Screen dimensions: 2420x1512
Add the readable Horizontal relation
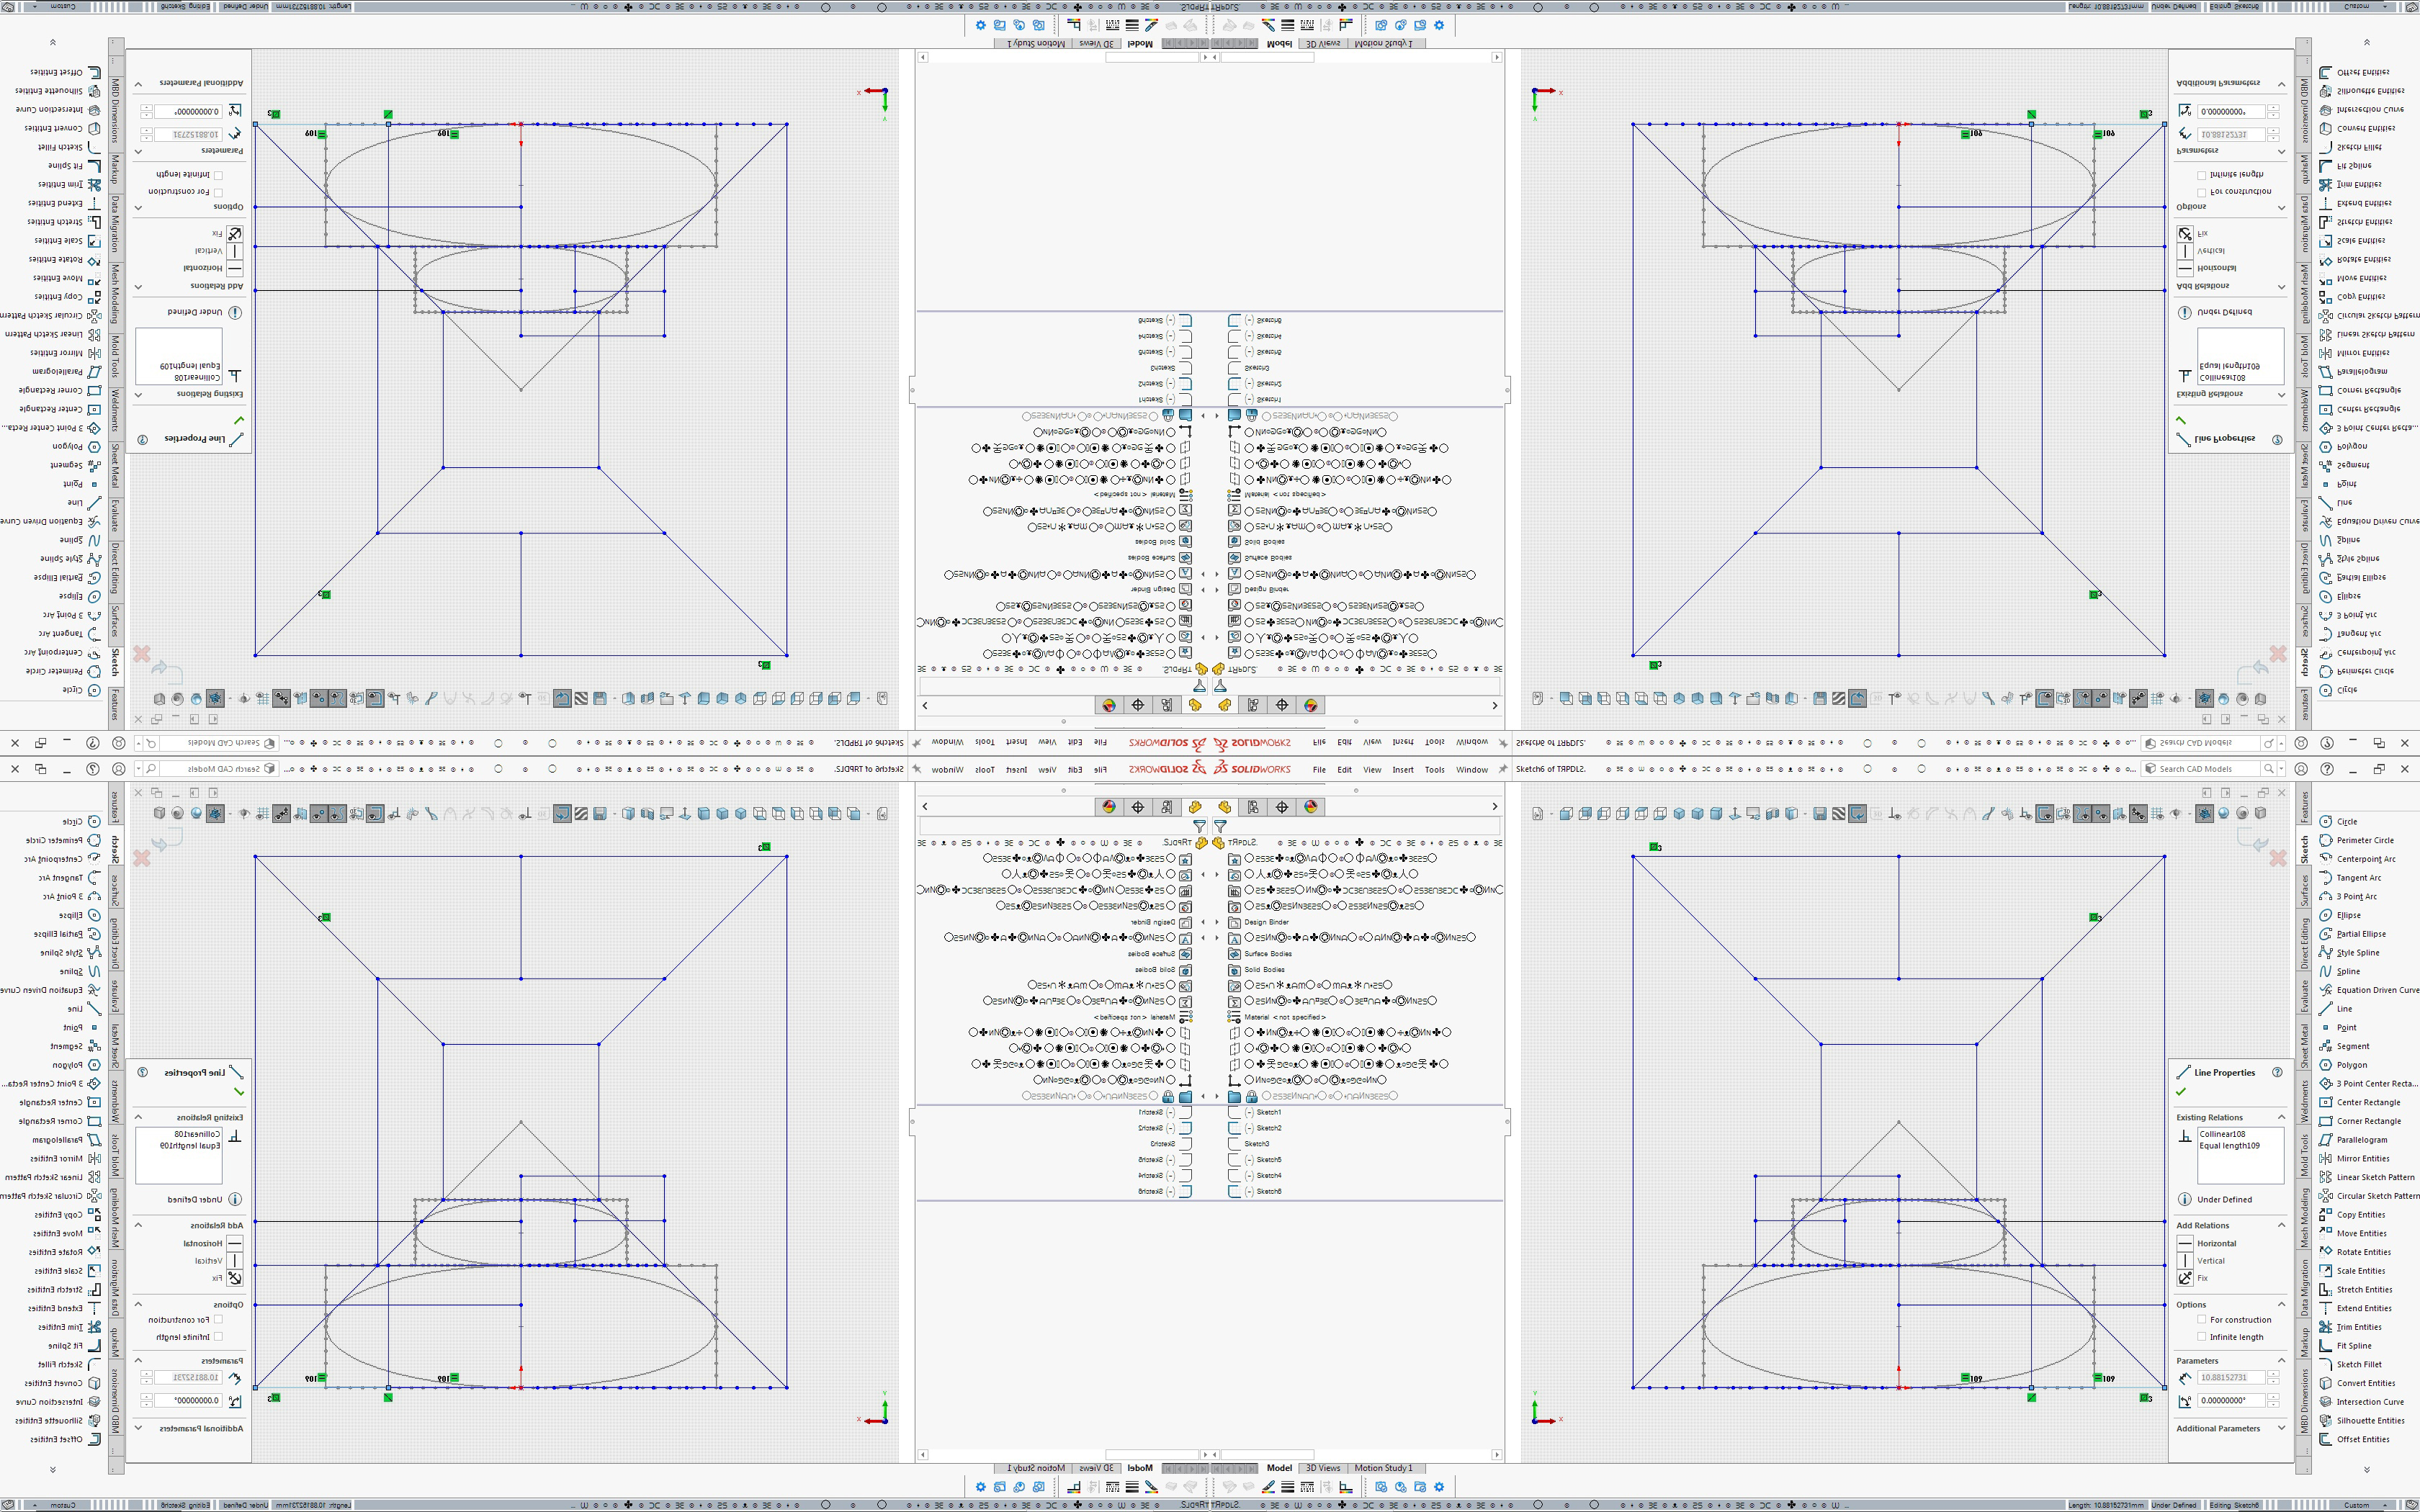pos(2215,1243)
